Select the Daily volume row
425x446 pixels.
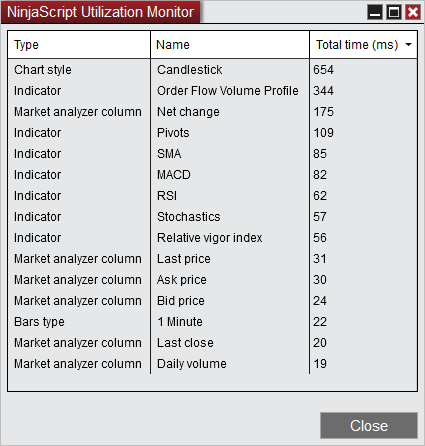[212, 364]
